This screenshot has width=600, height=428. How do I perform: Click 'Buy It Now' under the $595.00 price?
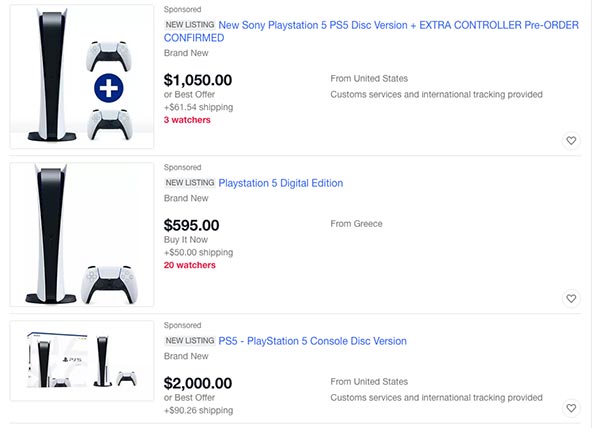(x=187, y=240)
